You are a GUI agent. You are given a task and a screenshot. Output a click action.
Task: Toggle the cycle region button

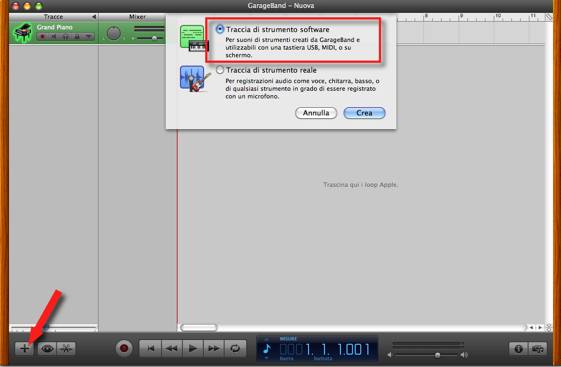(x=235, y=348)
